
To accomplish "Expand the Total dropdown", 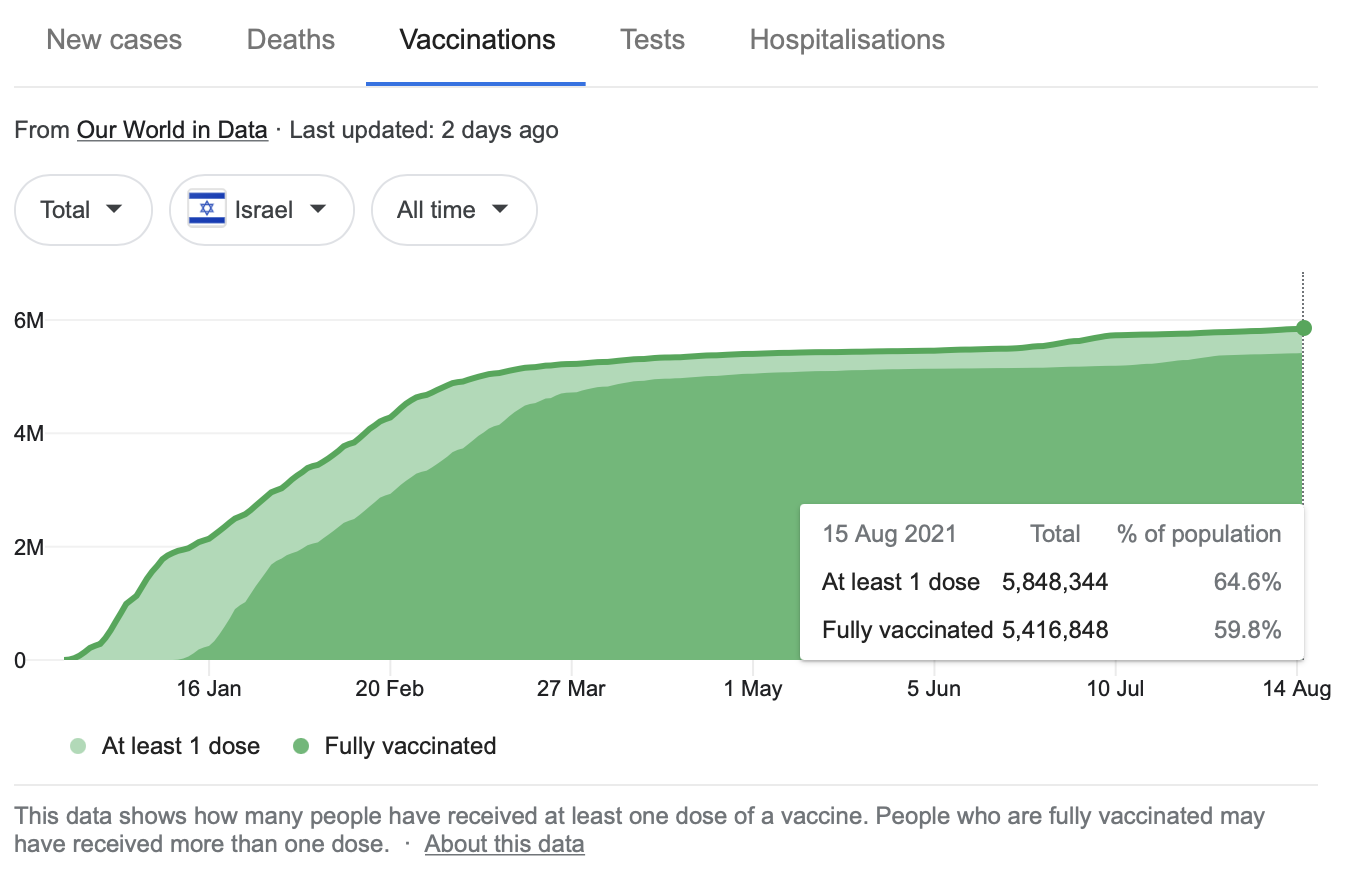I will coord(82,210).
